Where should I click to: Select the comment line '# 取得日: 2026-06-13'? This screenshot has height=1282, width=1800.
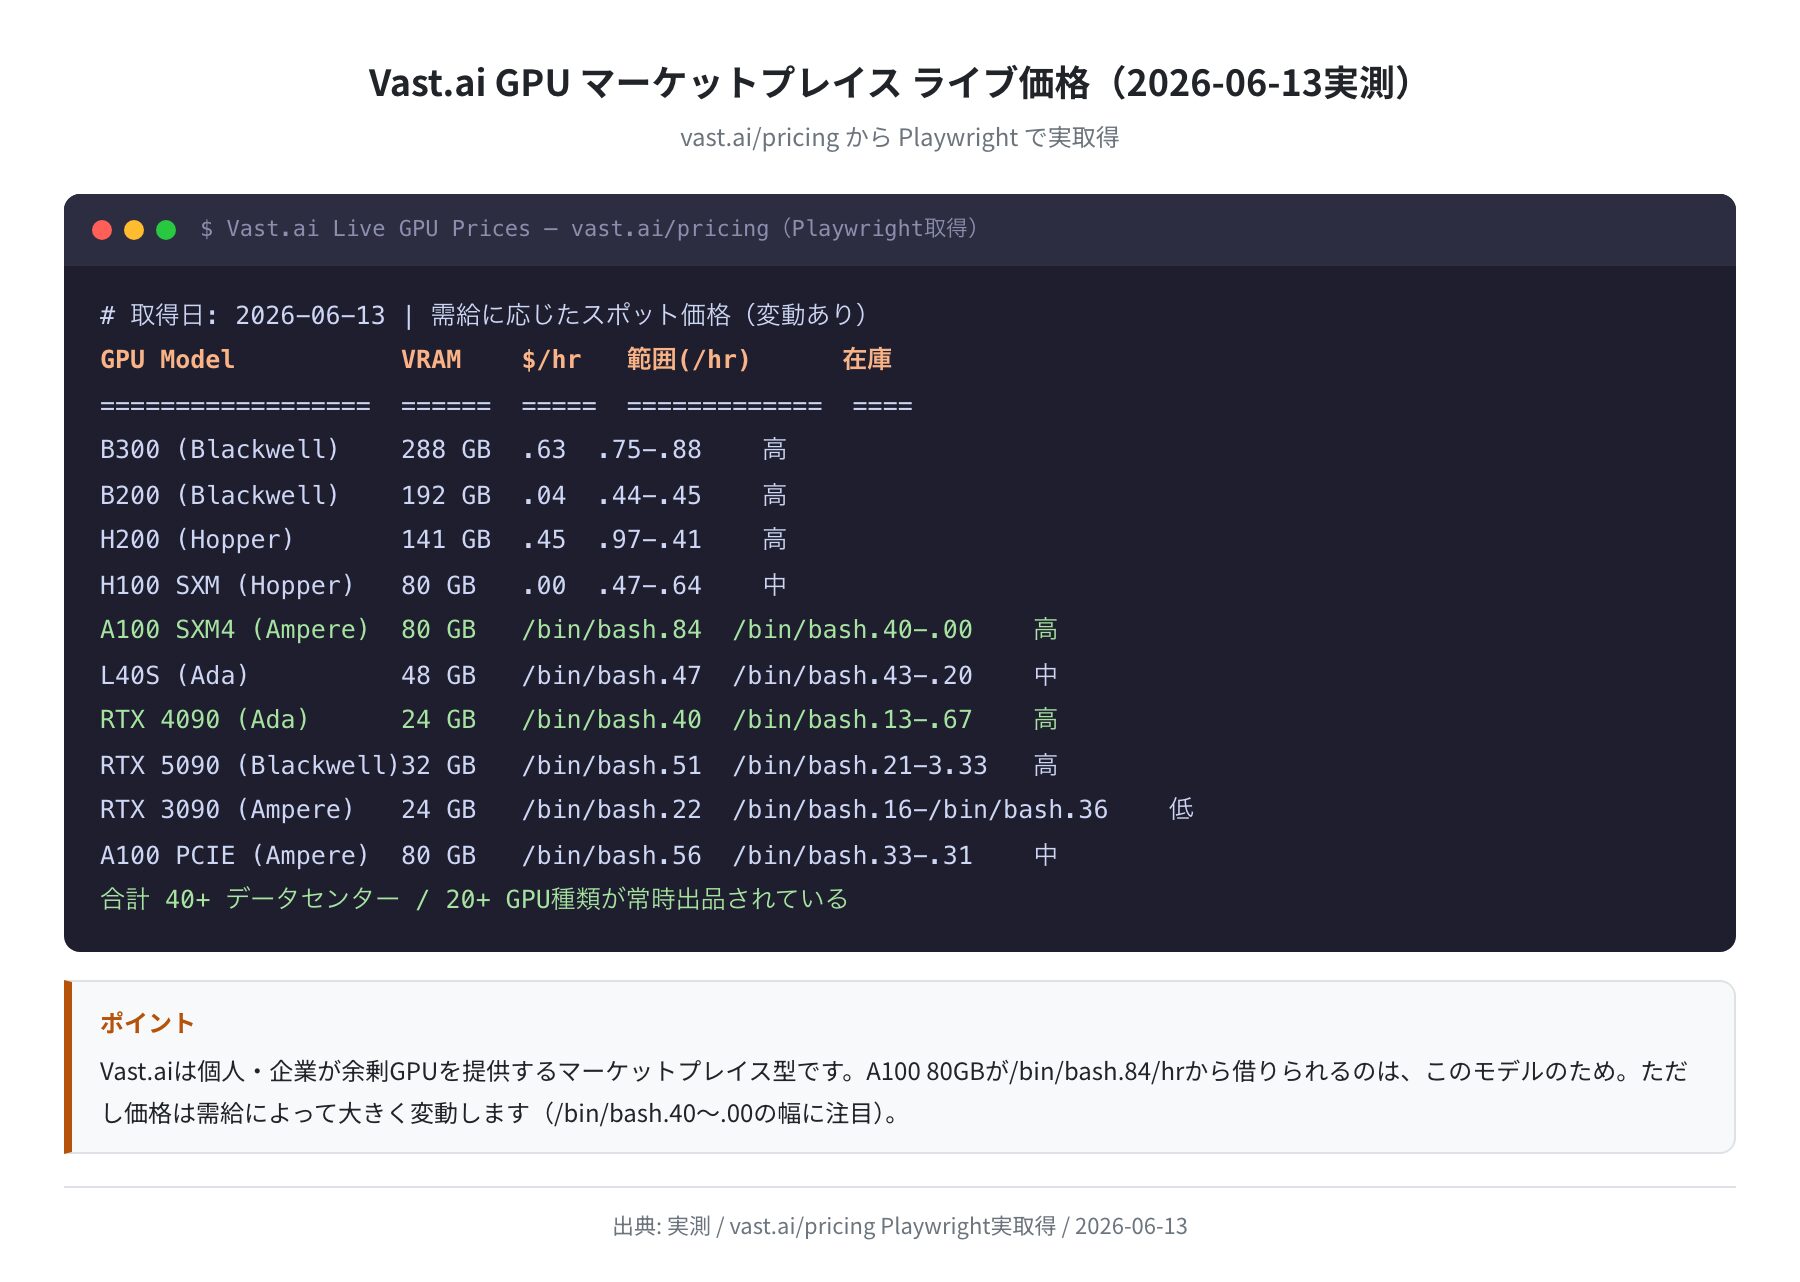[x=243, y=315]
